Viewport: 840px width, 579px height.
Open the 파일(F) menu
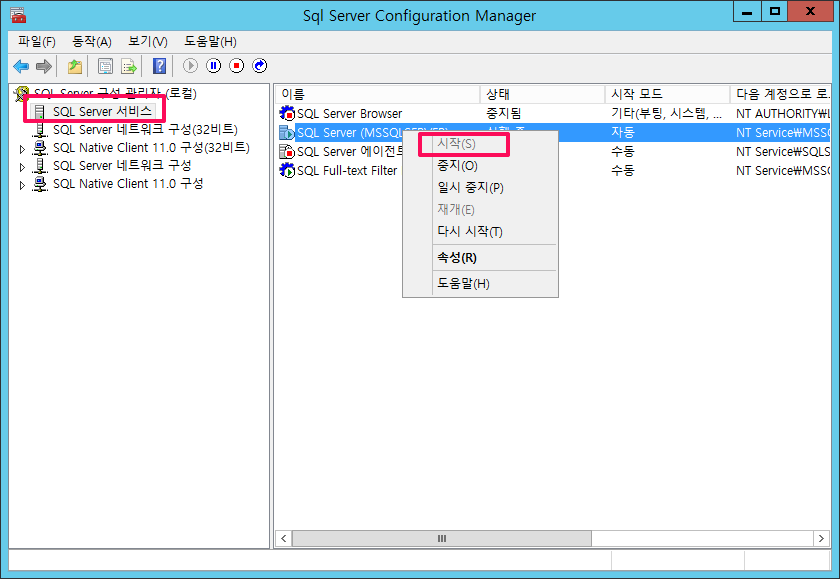click(x=36, y=41)
